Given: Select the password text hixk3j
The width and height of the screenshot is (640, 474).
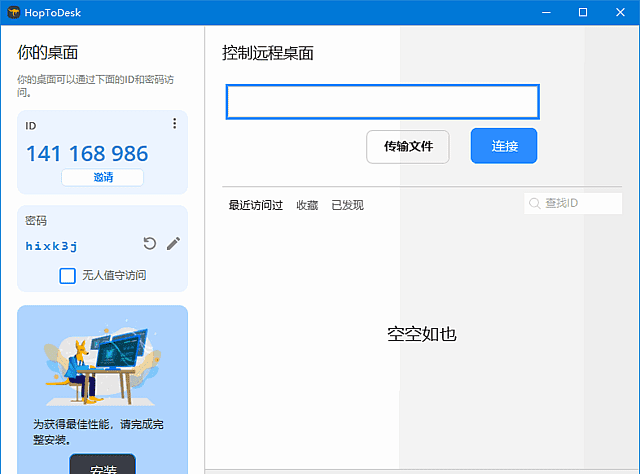Looking at the screenshot, I should coord(51,246).
